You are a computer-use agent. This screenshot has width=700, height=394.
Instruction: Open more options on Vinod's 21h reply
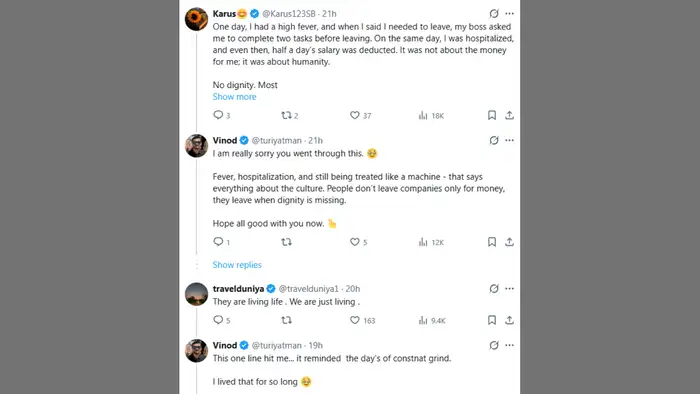pyautogui.click(x=509, y=140)
